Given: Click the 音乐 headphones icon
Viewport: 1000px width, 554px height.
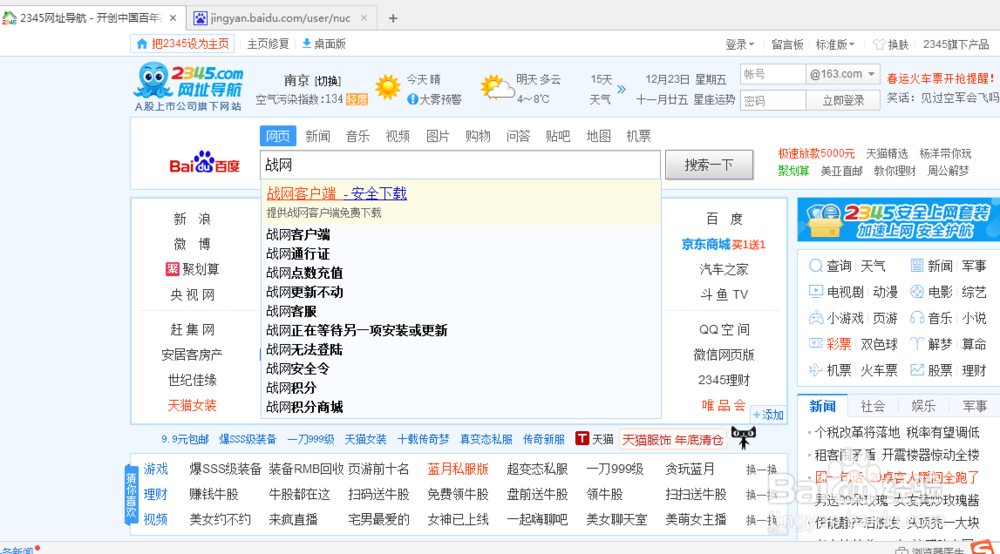Looking at the screenshot, I should 916,317.
